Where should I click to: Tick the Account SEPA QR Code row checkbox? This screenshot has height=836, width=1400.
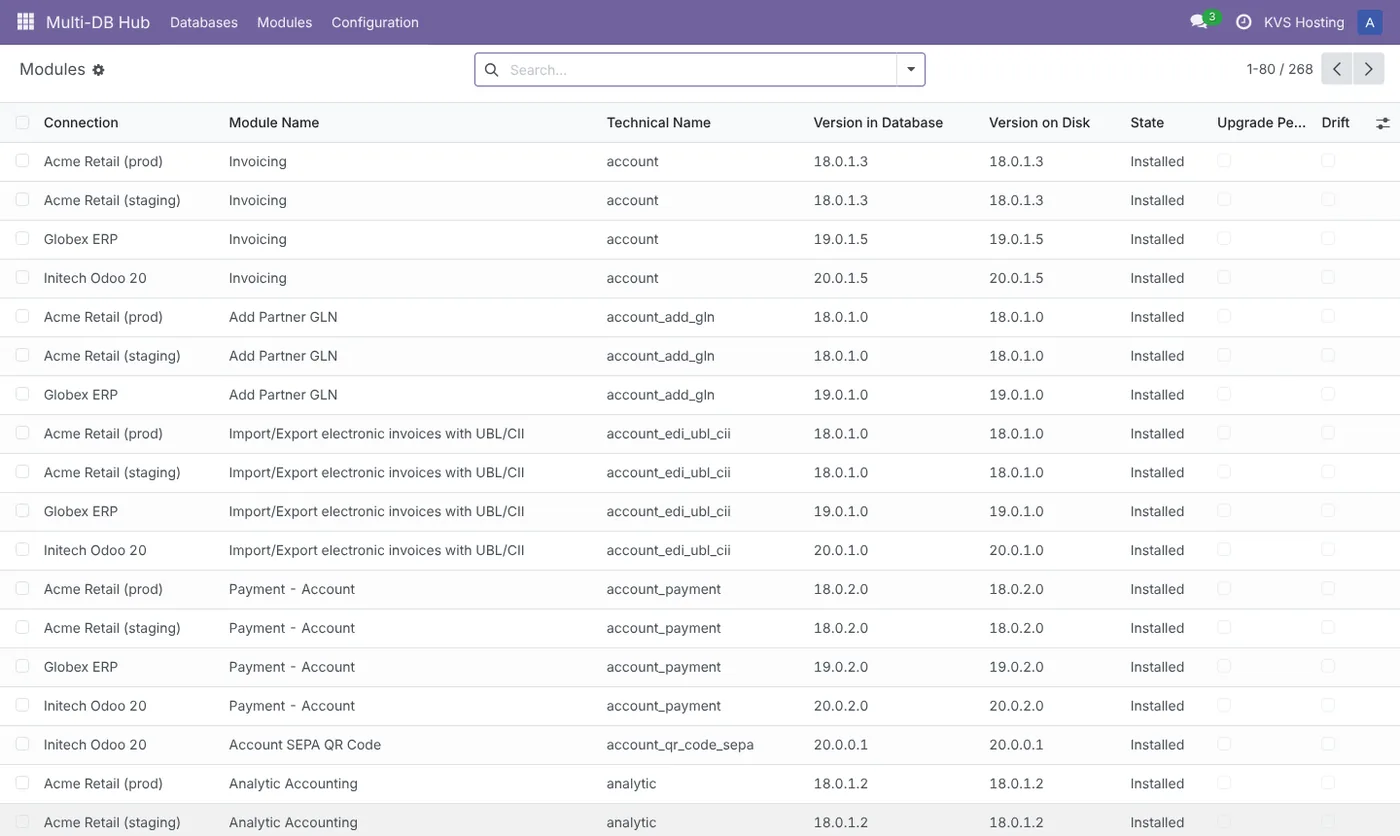[22, 744]
